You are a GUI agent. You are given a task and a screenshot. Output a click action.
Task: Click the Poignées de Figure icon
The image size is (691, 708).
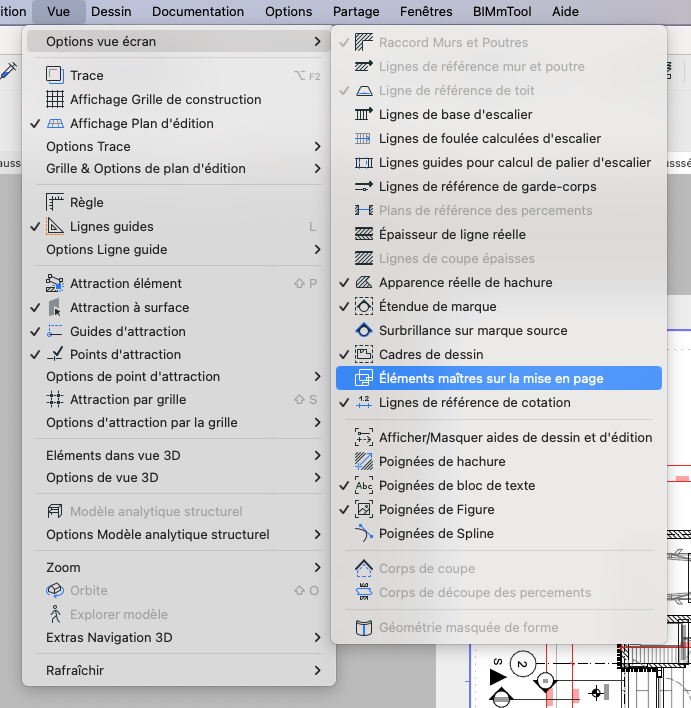[364, 509]
